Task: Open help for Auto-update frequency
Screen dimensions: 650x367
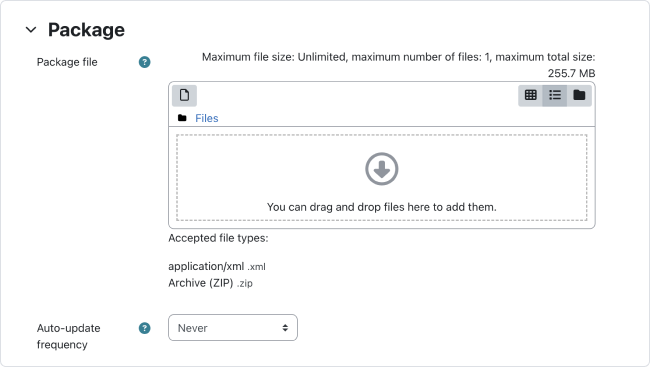Action: (x=144, y=328)
